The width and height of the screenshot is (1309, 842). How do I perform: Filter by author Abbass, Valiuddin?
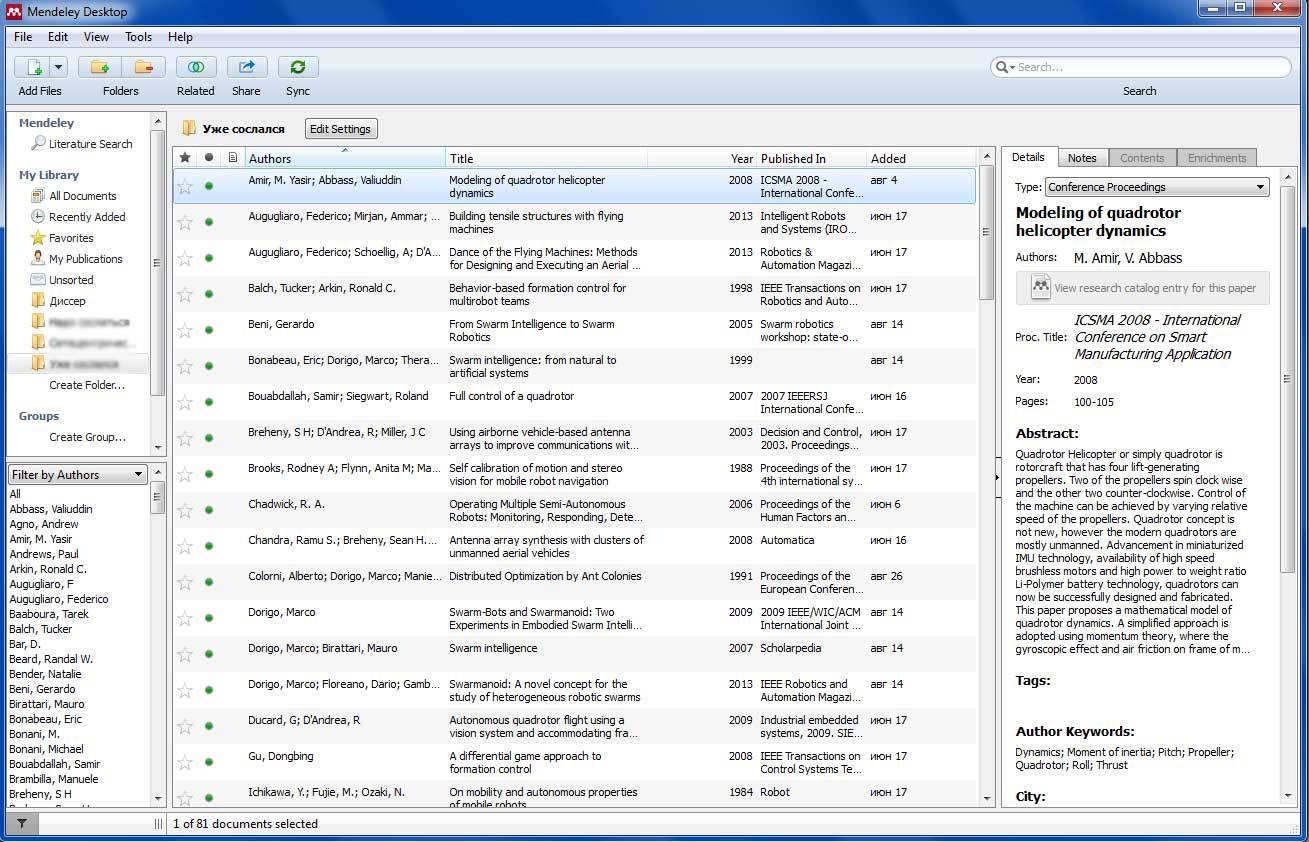pos(51,509)
